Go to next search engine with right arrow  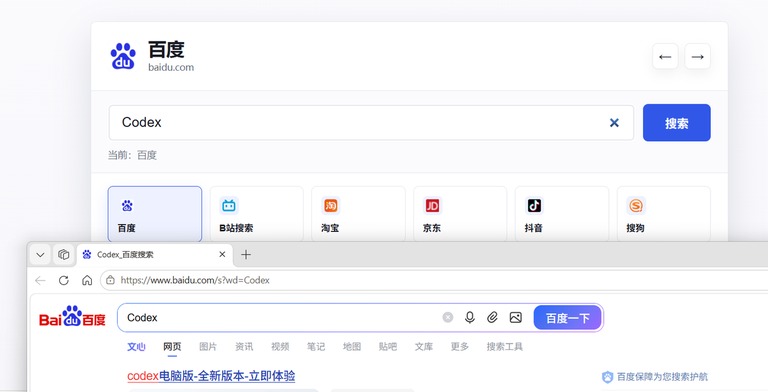tap(697, 56)
